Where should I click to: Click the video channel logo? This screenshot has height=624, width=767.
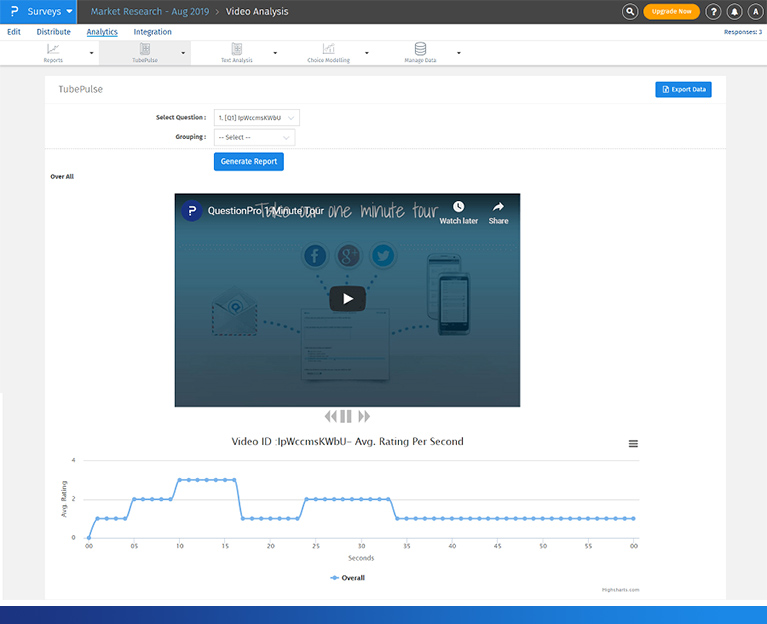point(192,211)
